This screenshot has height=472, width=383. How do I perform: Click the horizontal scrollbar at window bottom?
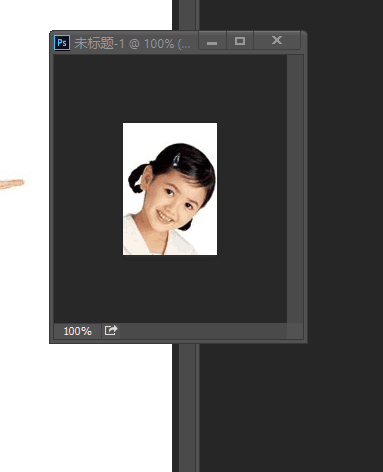[x=203, y=331]
